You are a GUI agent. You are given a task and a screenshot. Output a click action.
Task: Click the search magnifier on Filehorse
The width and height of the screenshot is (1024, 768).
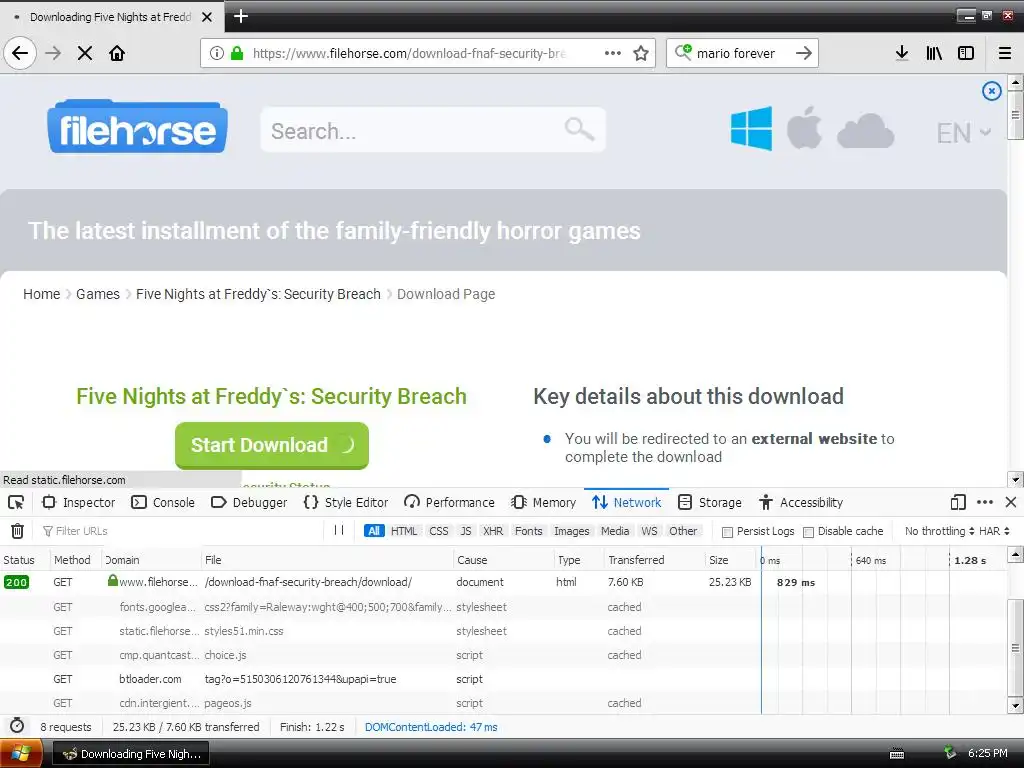(579, 129)
